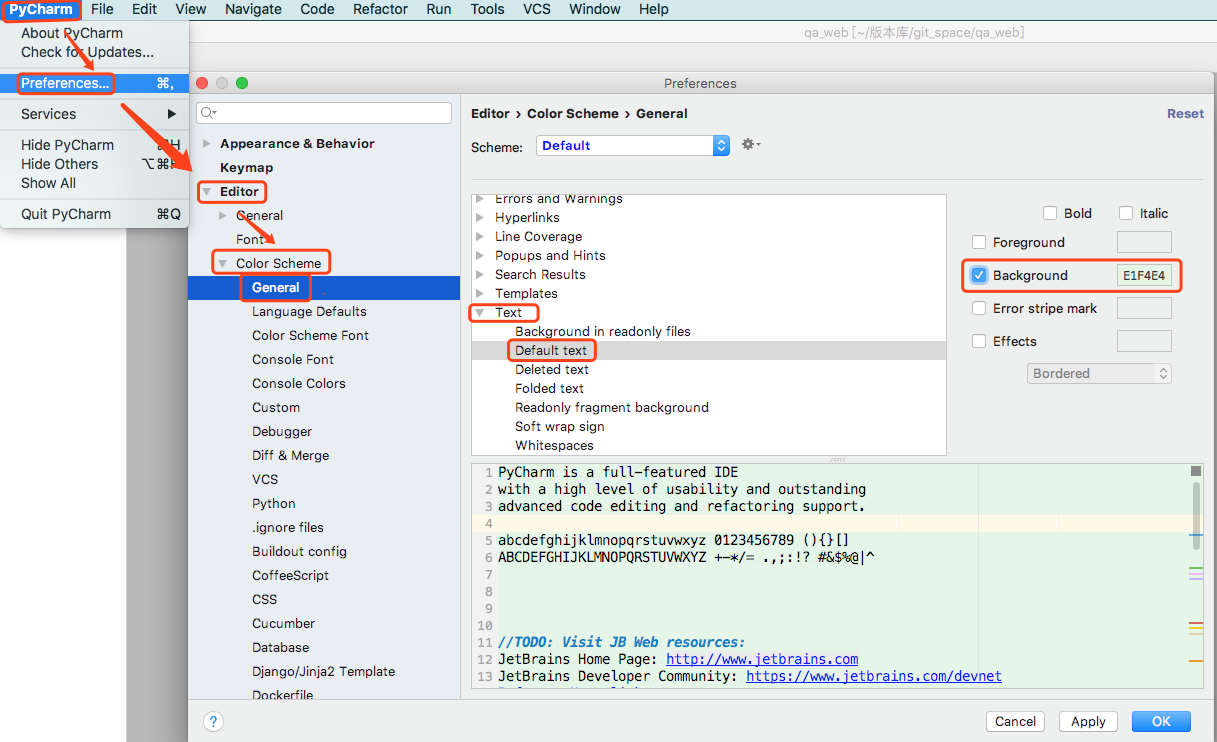Open the PyCharm application menu

(x=41, y=9)
